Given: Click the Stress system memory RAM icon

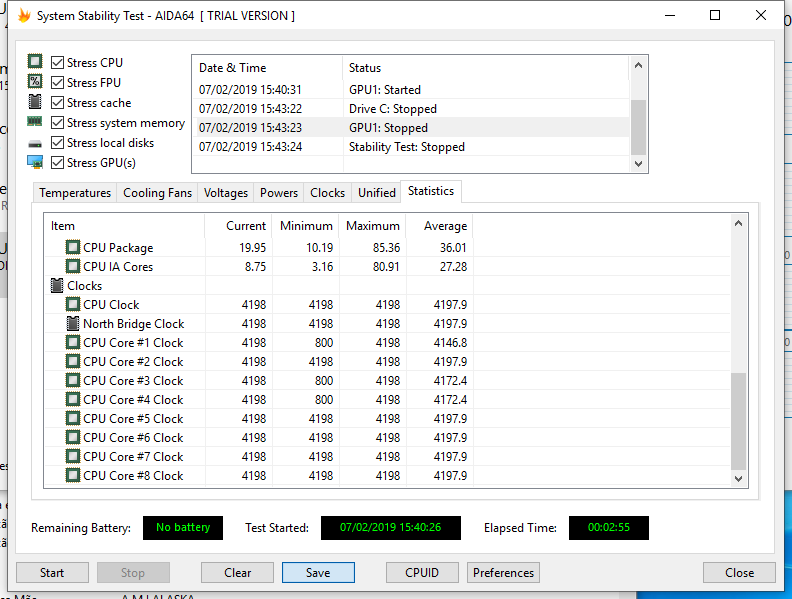Looking at the screenshot, I should [35, 121].
